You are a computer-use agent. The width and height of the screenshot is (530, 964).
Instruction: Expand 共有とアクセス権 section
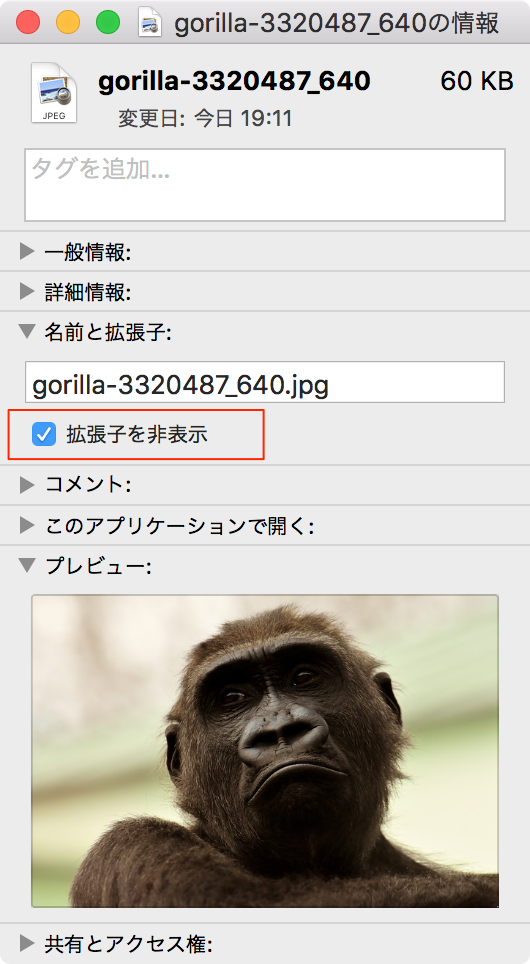pos(26,942)
